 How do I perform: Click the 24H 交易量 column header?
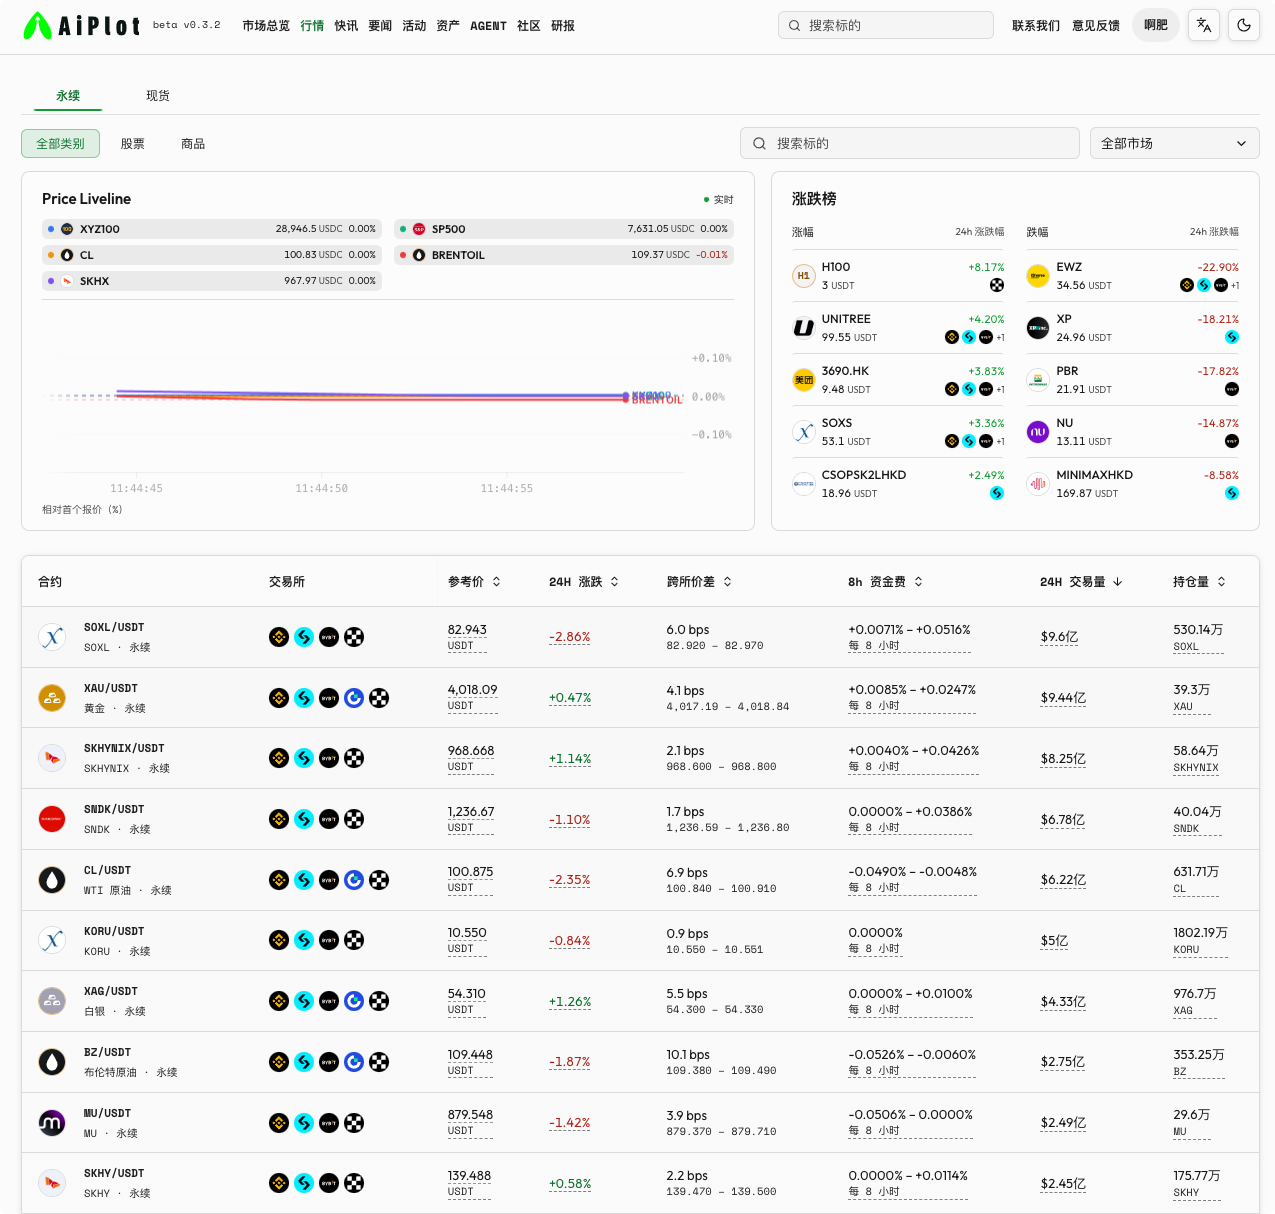tap(1081, 582)
